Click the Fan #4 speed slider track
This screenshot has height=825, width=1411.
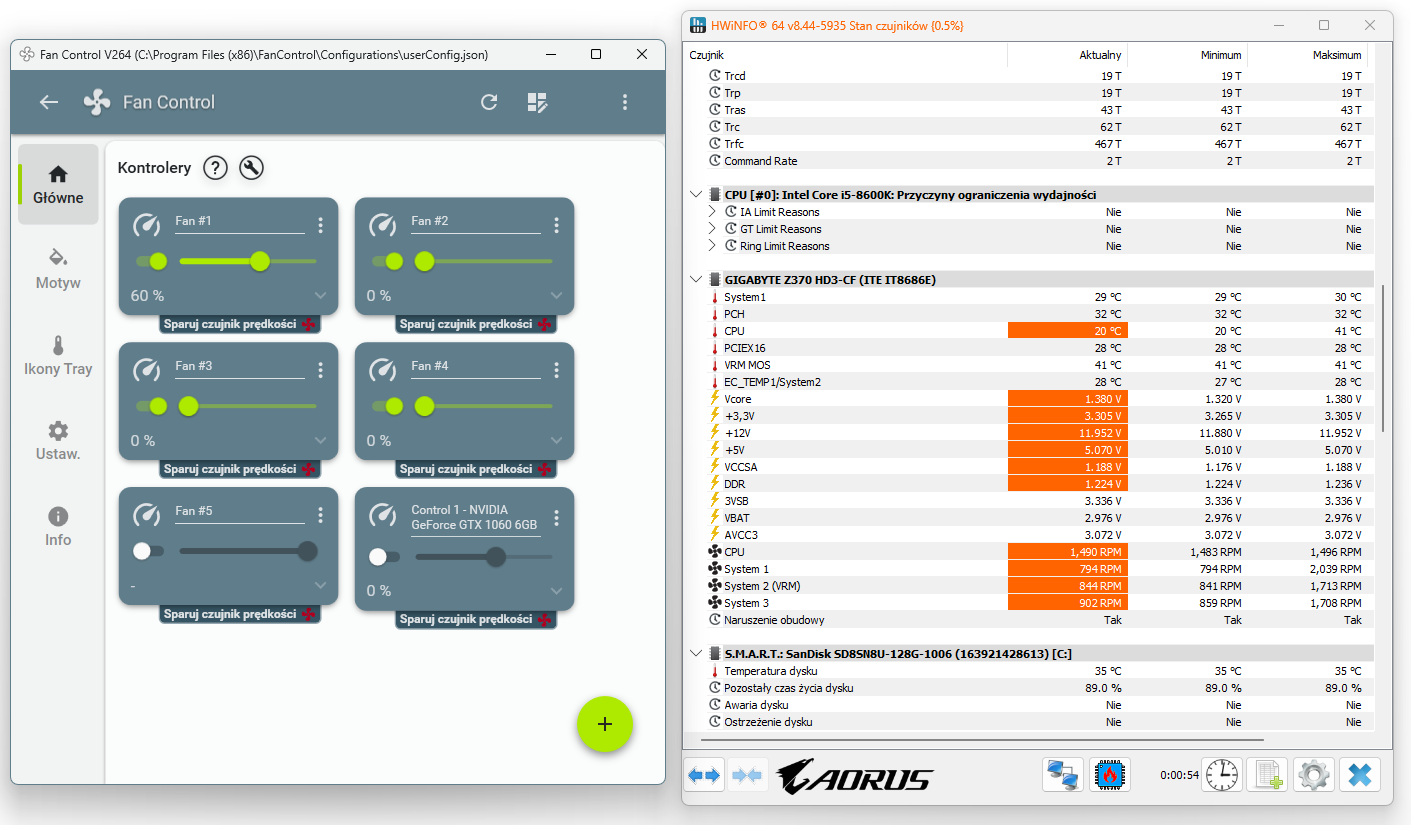tap(484, 406)
